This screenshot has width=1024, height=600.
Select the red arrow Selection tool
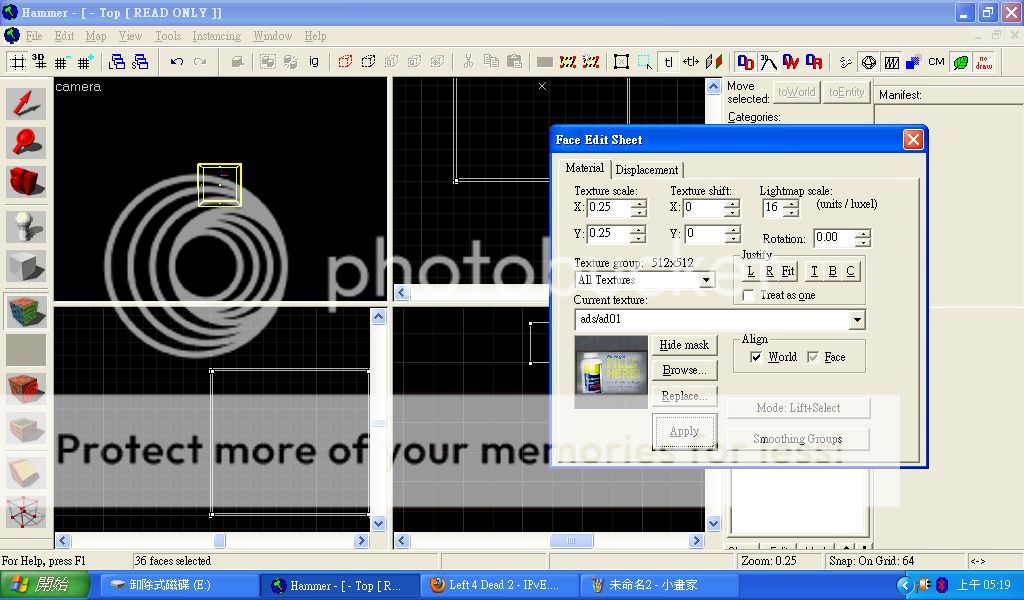point(26,105)
